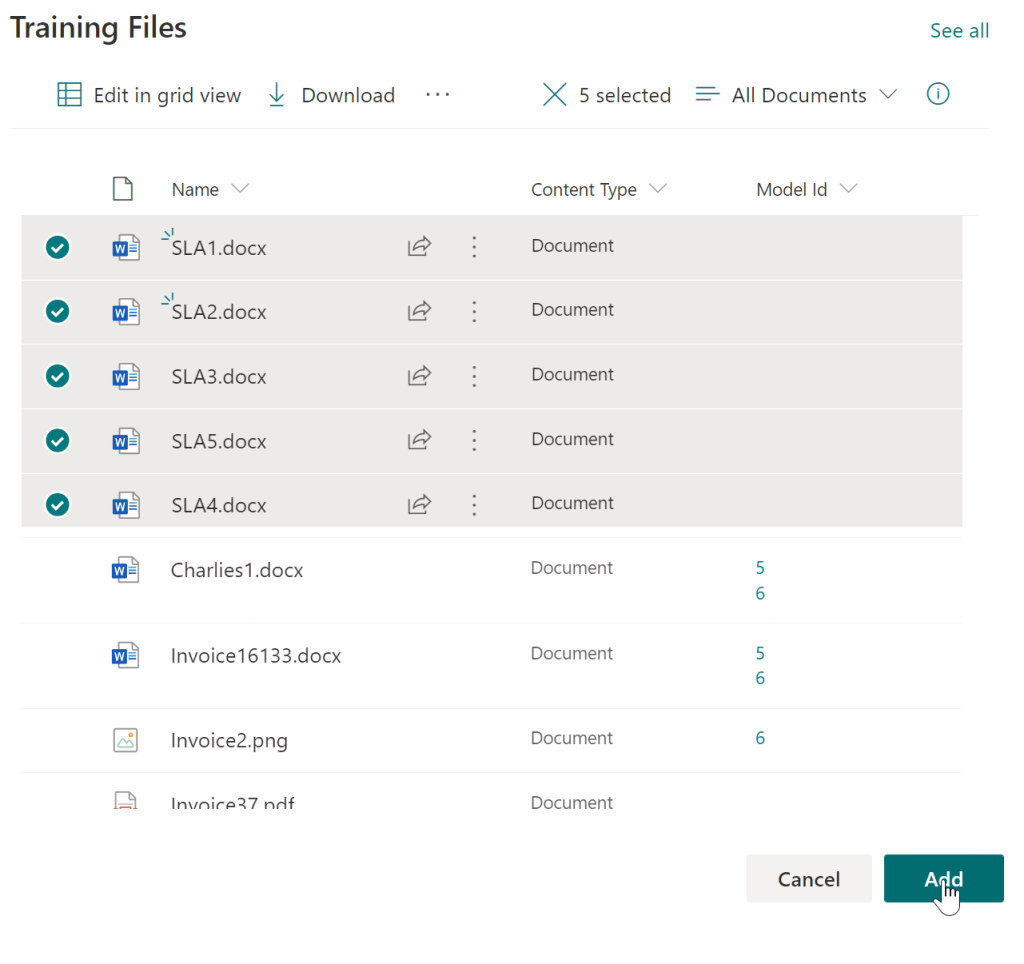Viewport: 1024px width, 964px height.
Task: Select the Invoice2.png file row
Action: [x=229, y=741]
